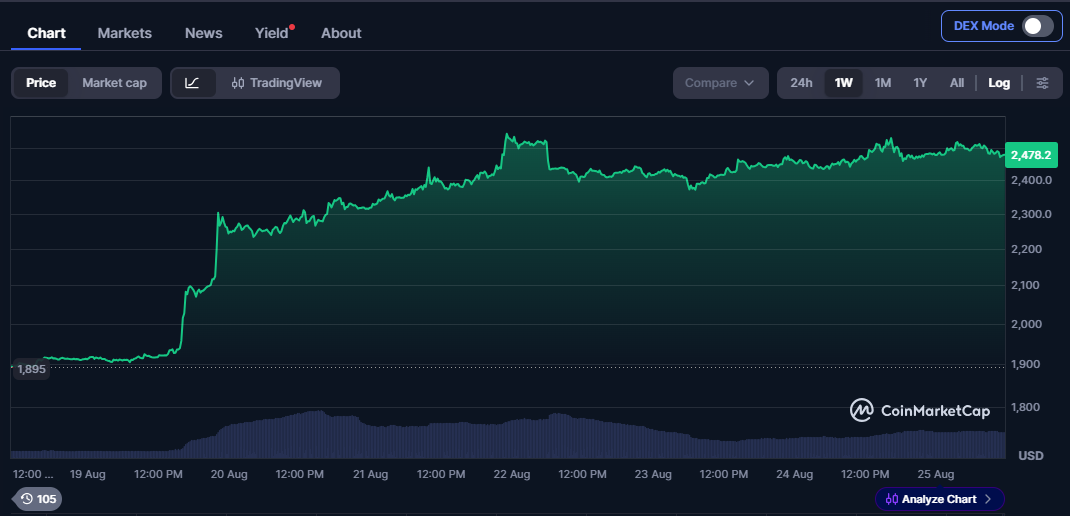This screenshot has height=516, width=1070.
Task: Click the 1,895 starting price label
Action: (x=31, y=369)
